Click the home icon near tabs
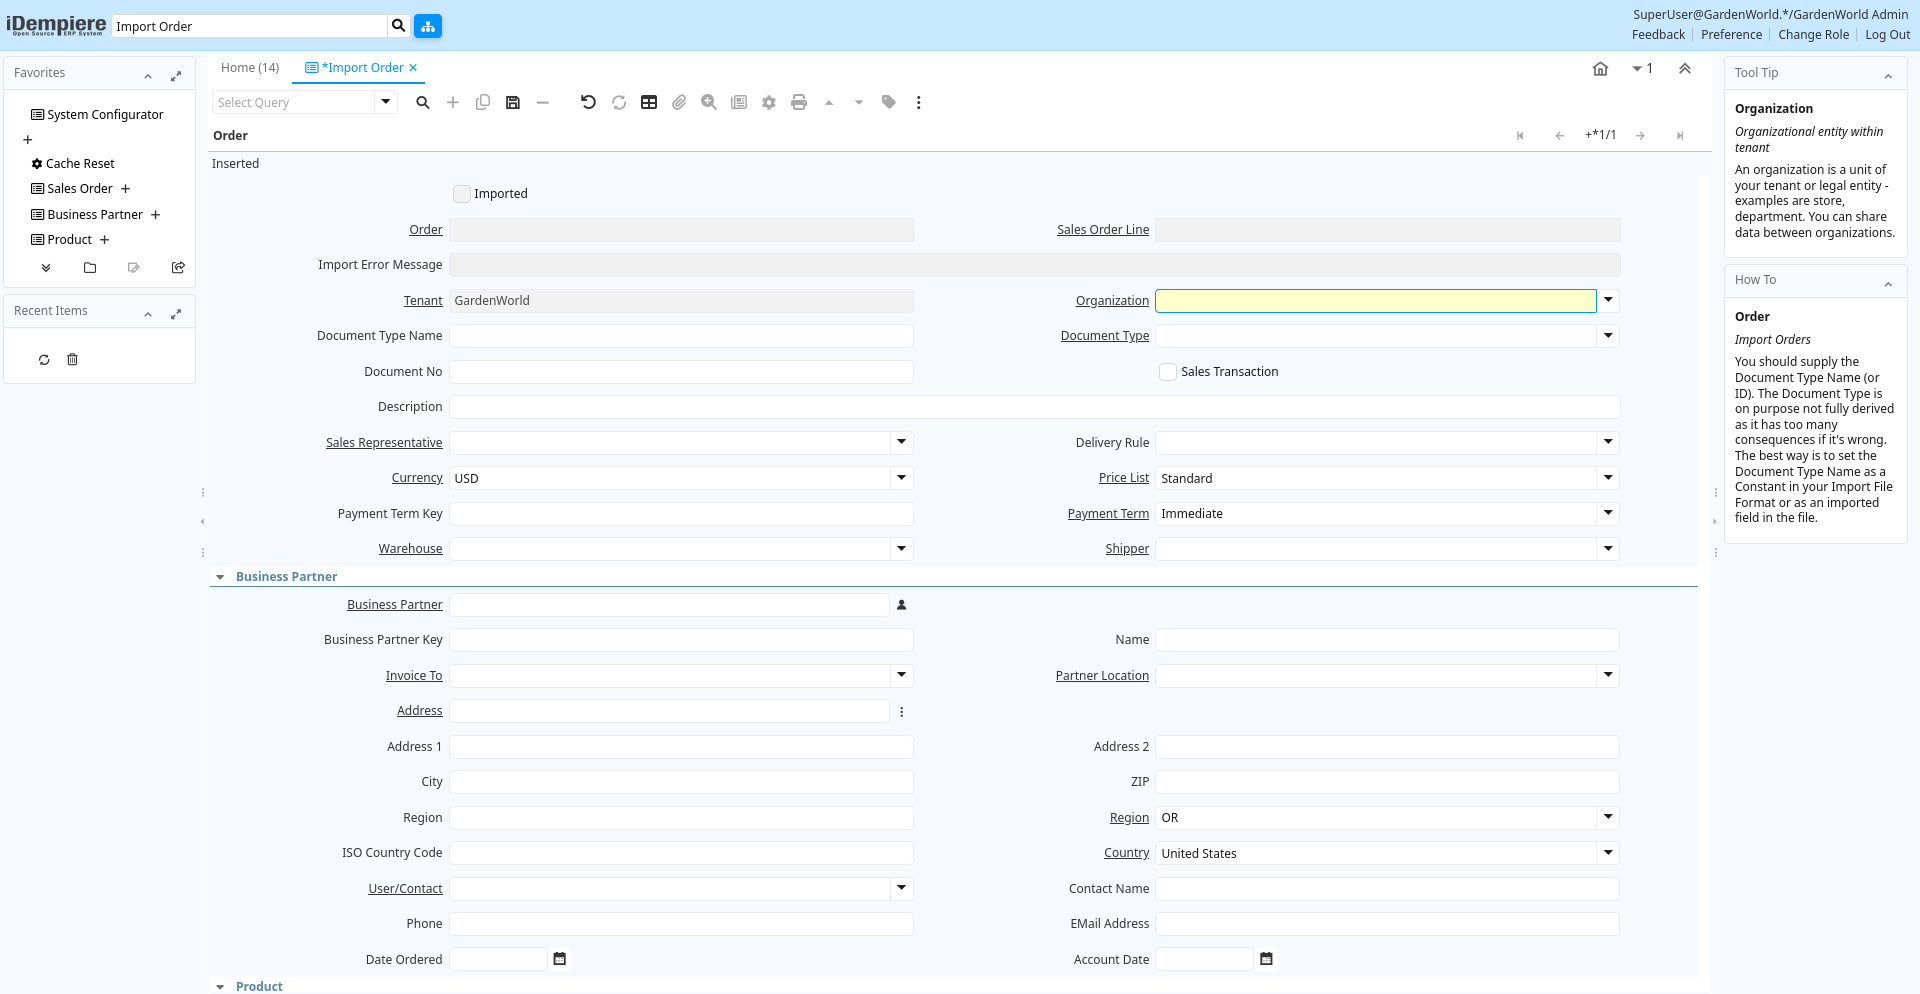Screen dimensions: 1920x994 1600,69
